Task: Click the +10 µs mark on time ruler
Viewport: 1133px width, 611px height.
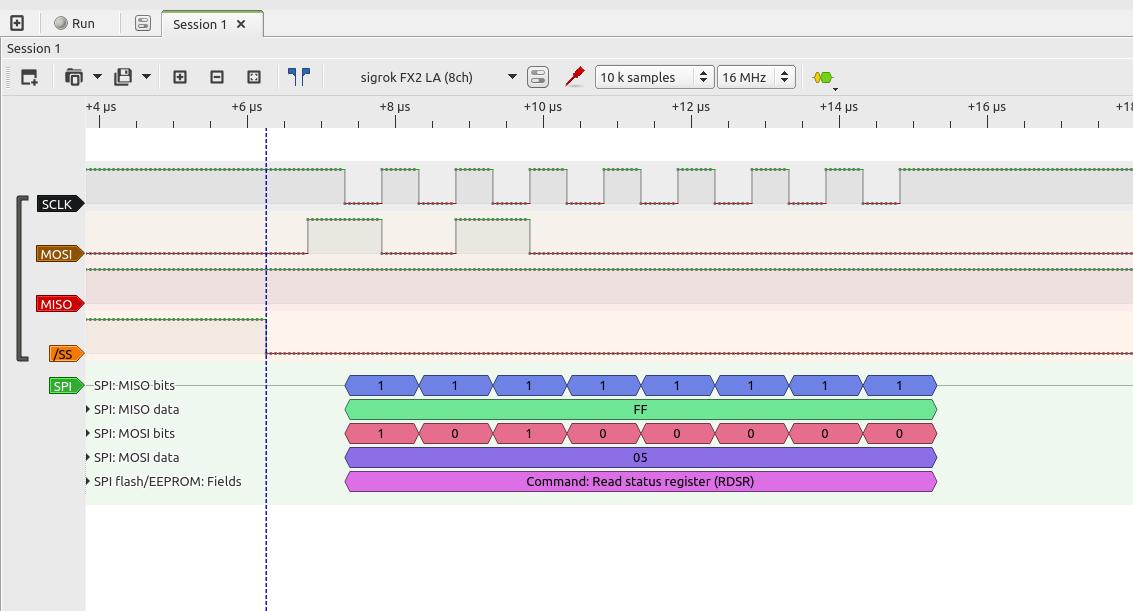Action: 543,107
